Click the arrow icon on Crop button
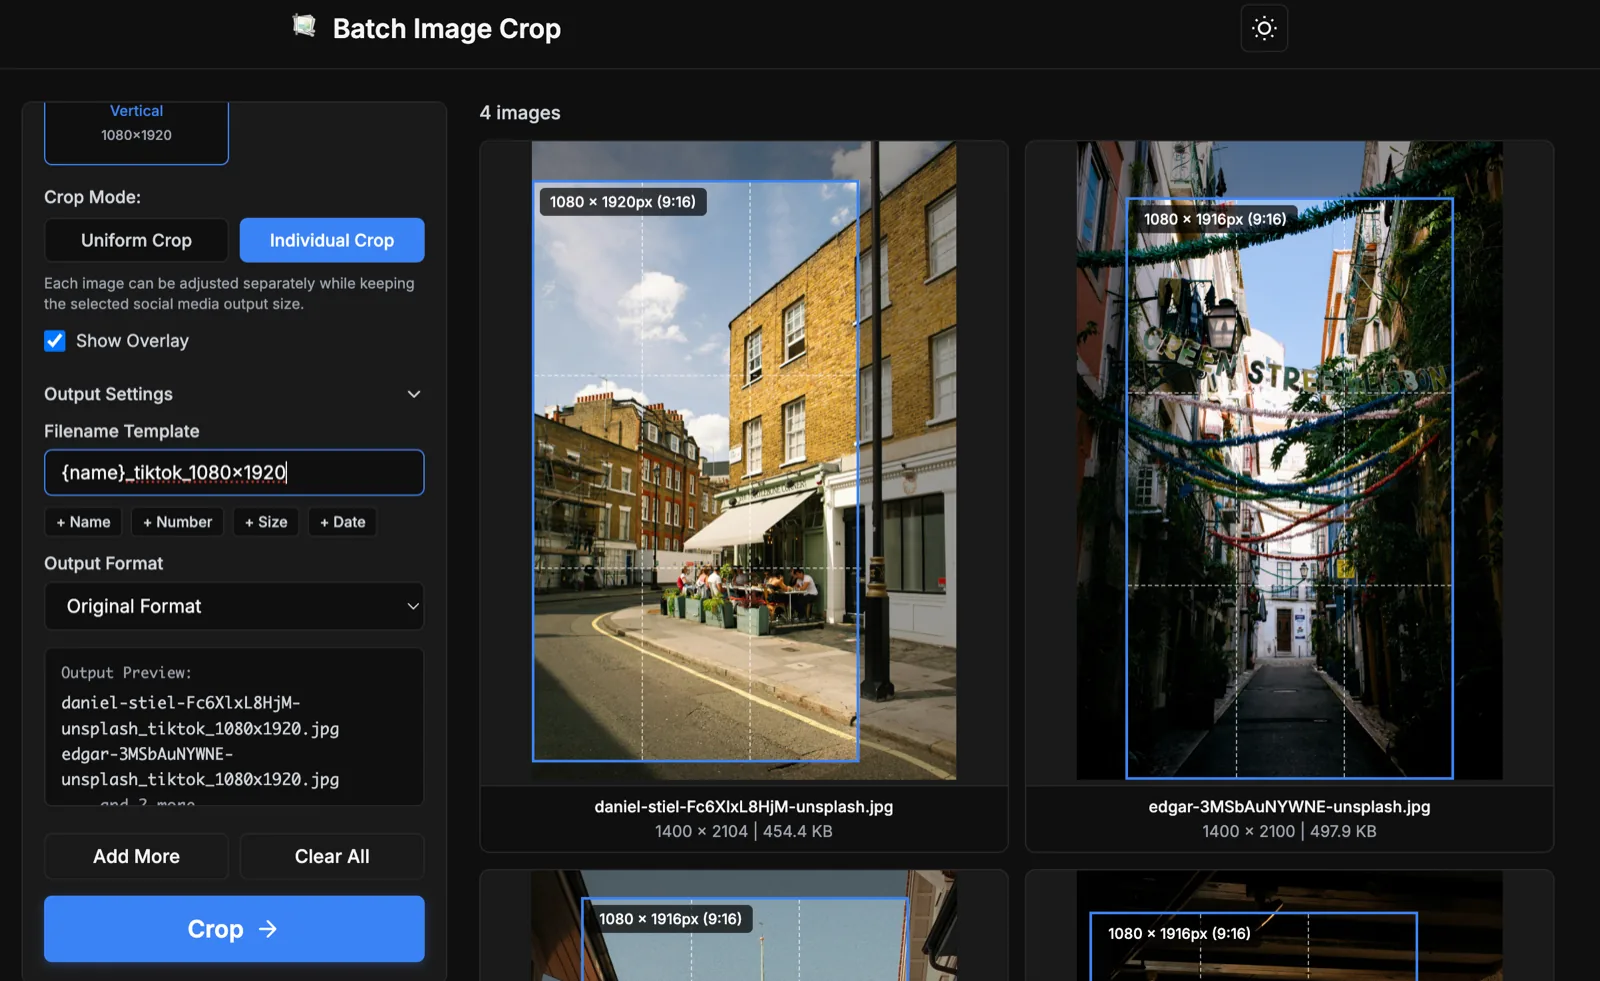 click(x=268, y=929)
